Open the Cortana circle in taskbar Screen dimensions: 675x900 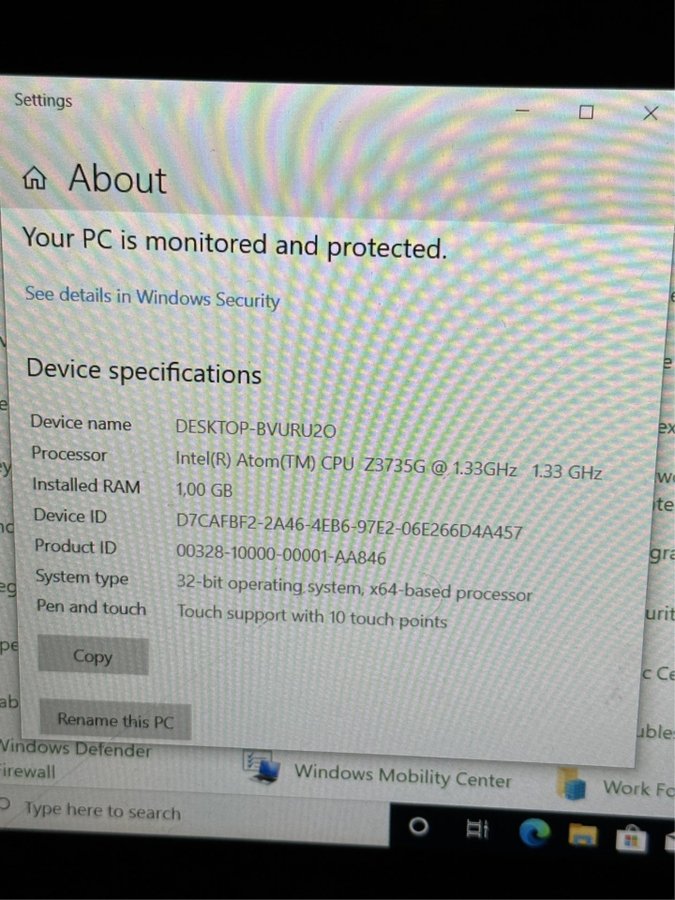418,826
